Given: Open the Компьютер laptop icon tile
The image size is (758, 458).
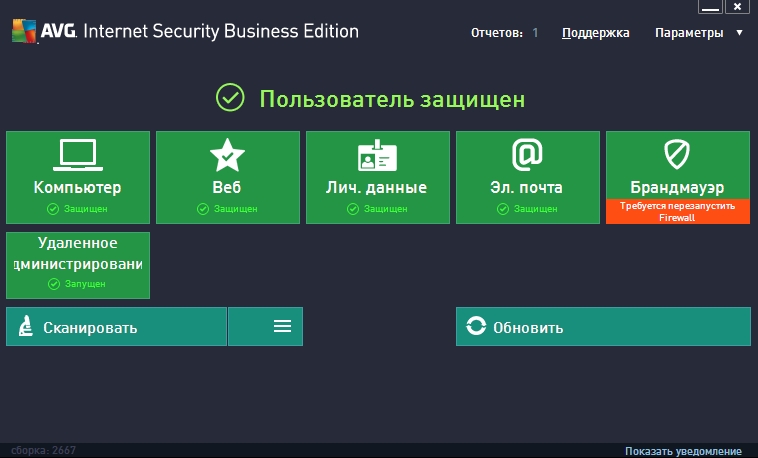Looking at the screenshot, I should tap(78, 155).
